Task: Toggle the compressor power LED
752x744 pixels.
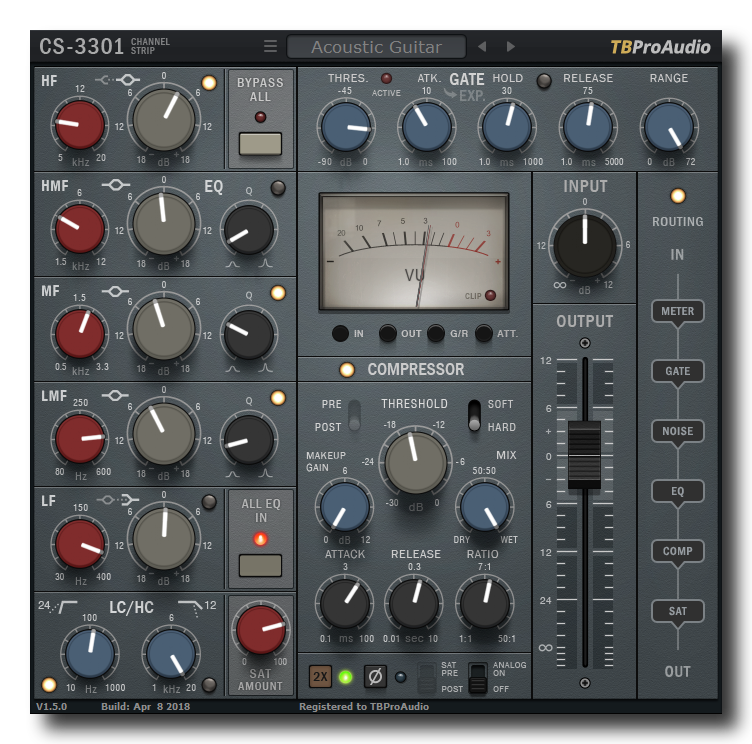Action: (347, 370)
